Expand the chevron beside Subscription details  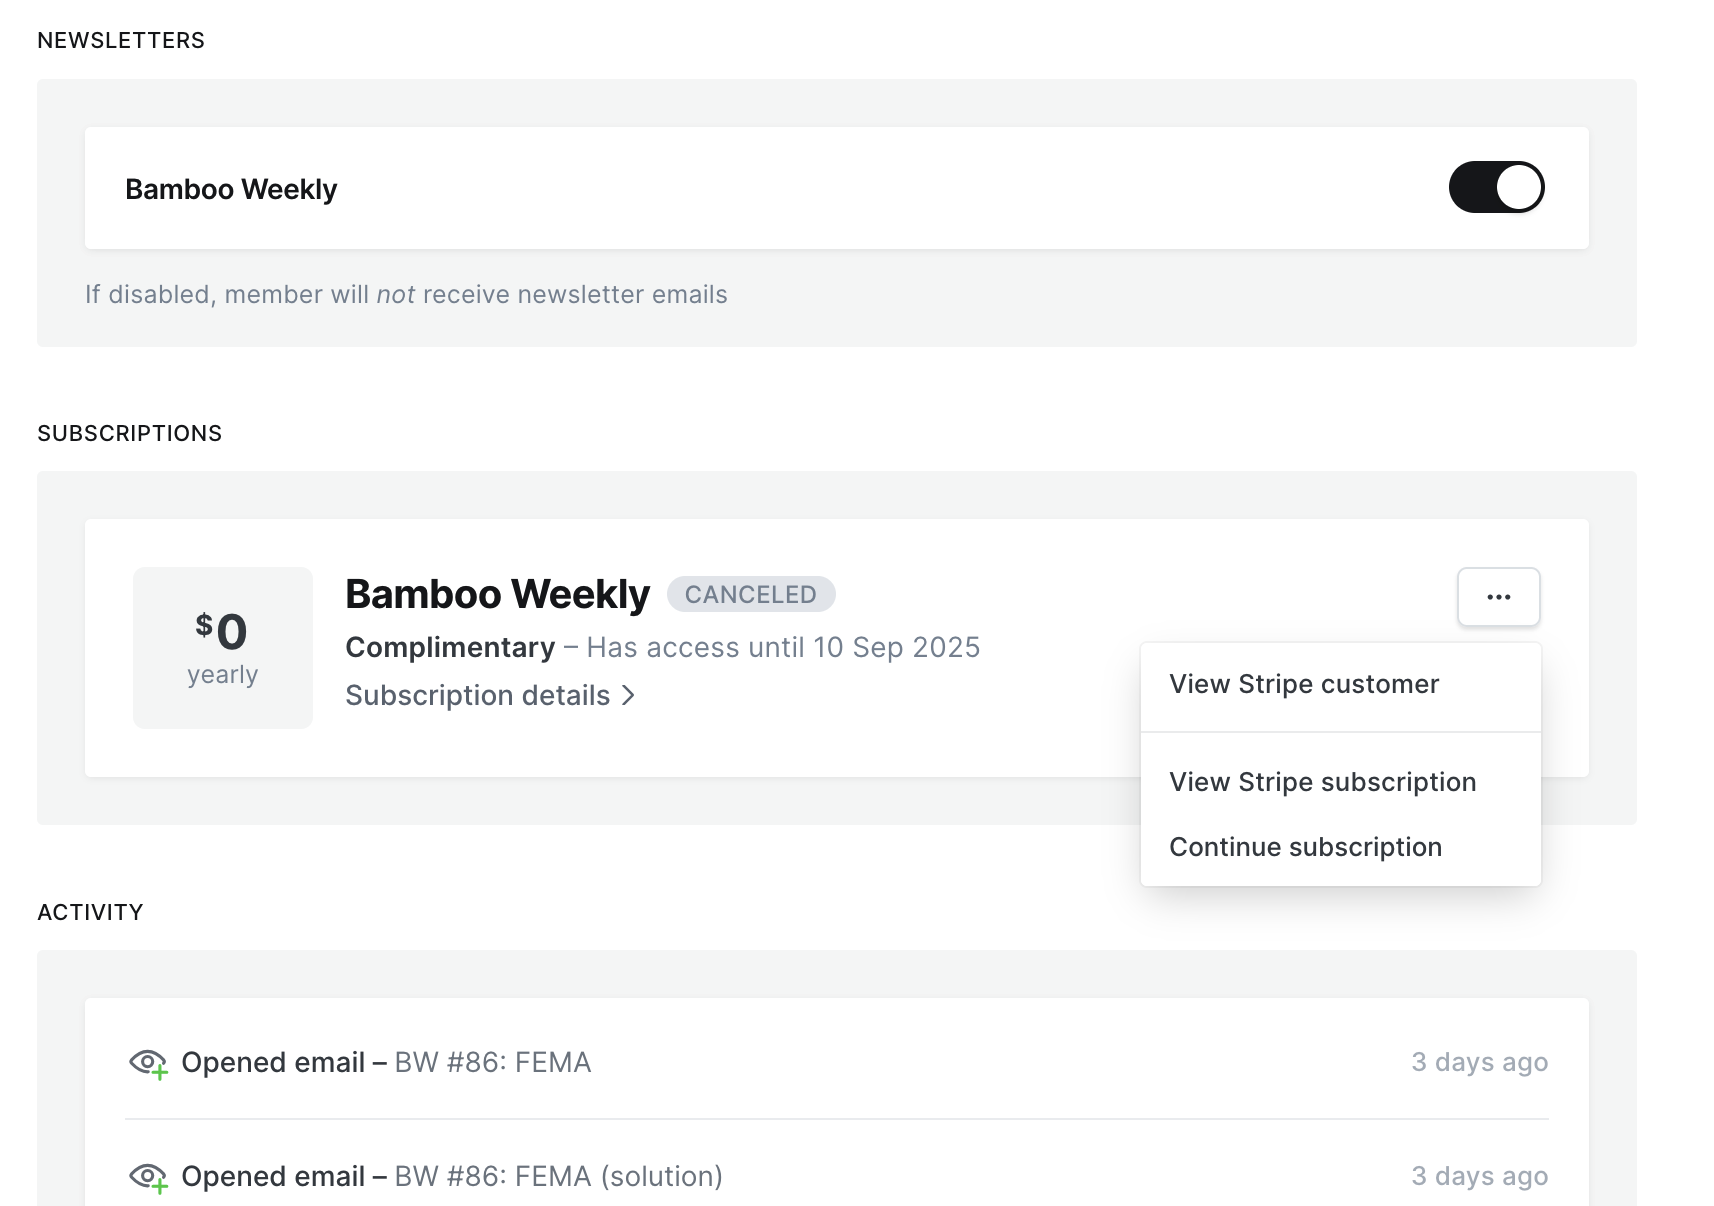[x=629, y=695]
